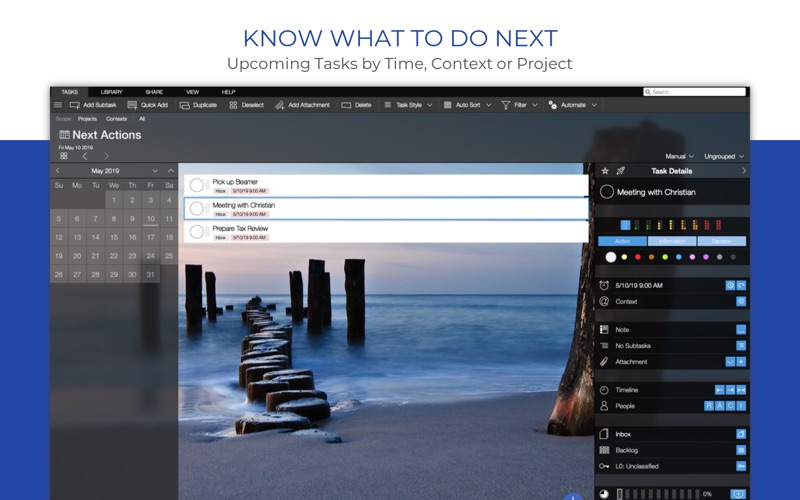This screenshot has width=800, height=500.
Task: Click the Add Subtask toolbar icon
Action: tap(74, 105)
